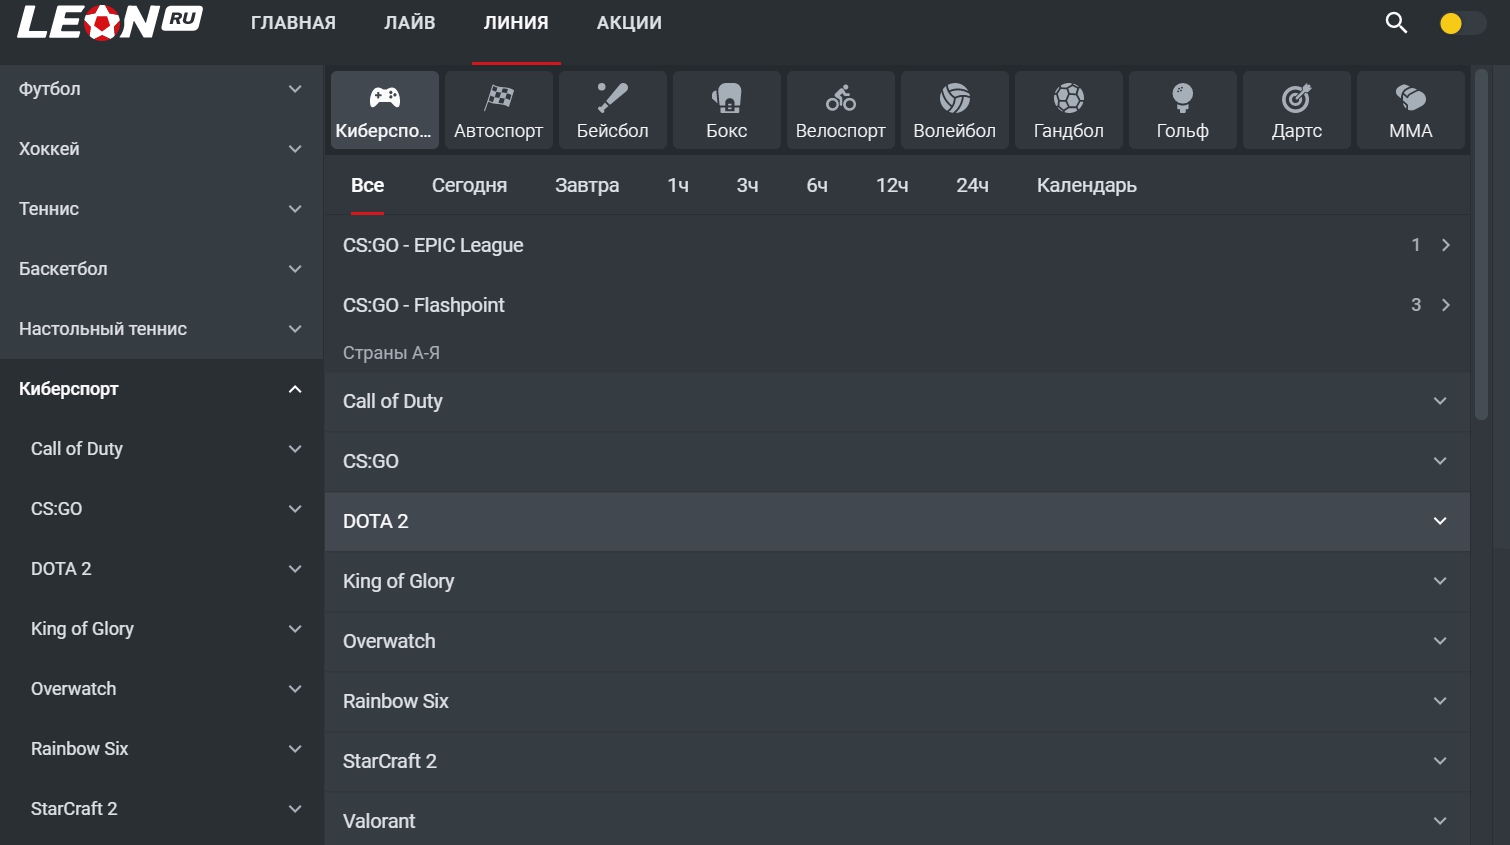Toggle the yellow theme switch
1510x845 pixels.
pyautogui.click(x=1461, y=23)
